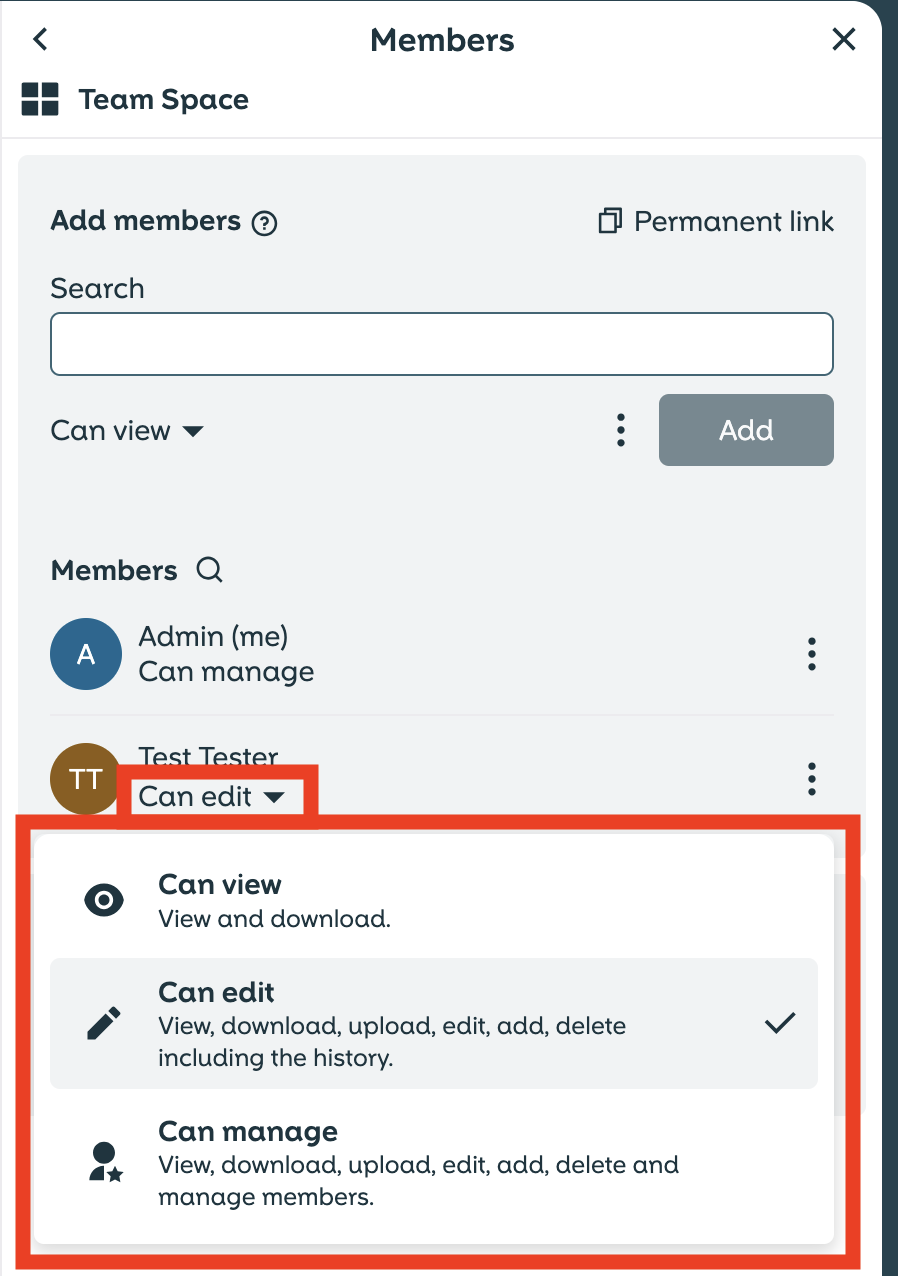Collapse Test Tester's Can edit dropdown
898x1276 pixels.
click(212, 797)
